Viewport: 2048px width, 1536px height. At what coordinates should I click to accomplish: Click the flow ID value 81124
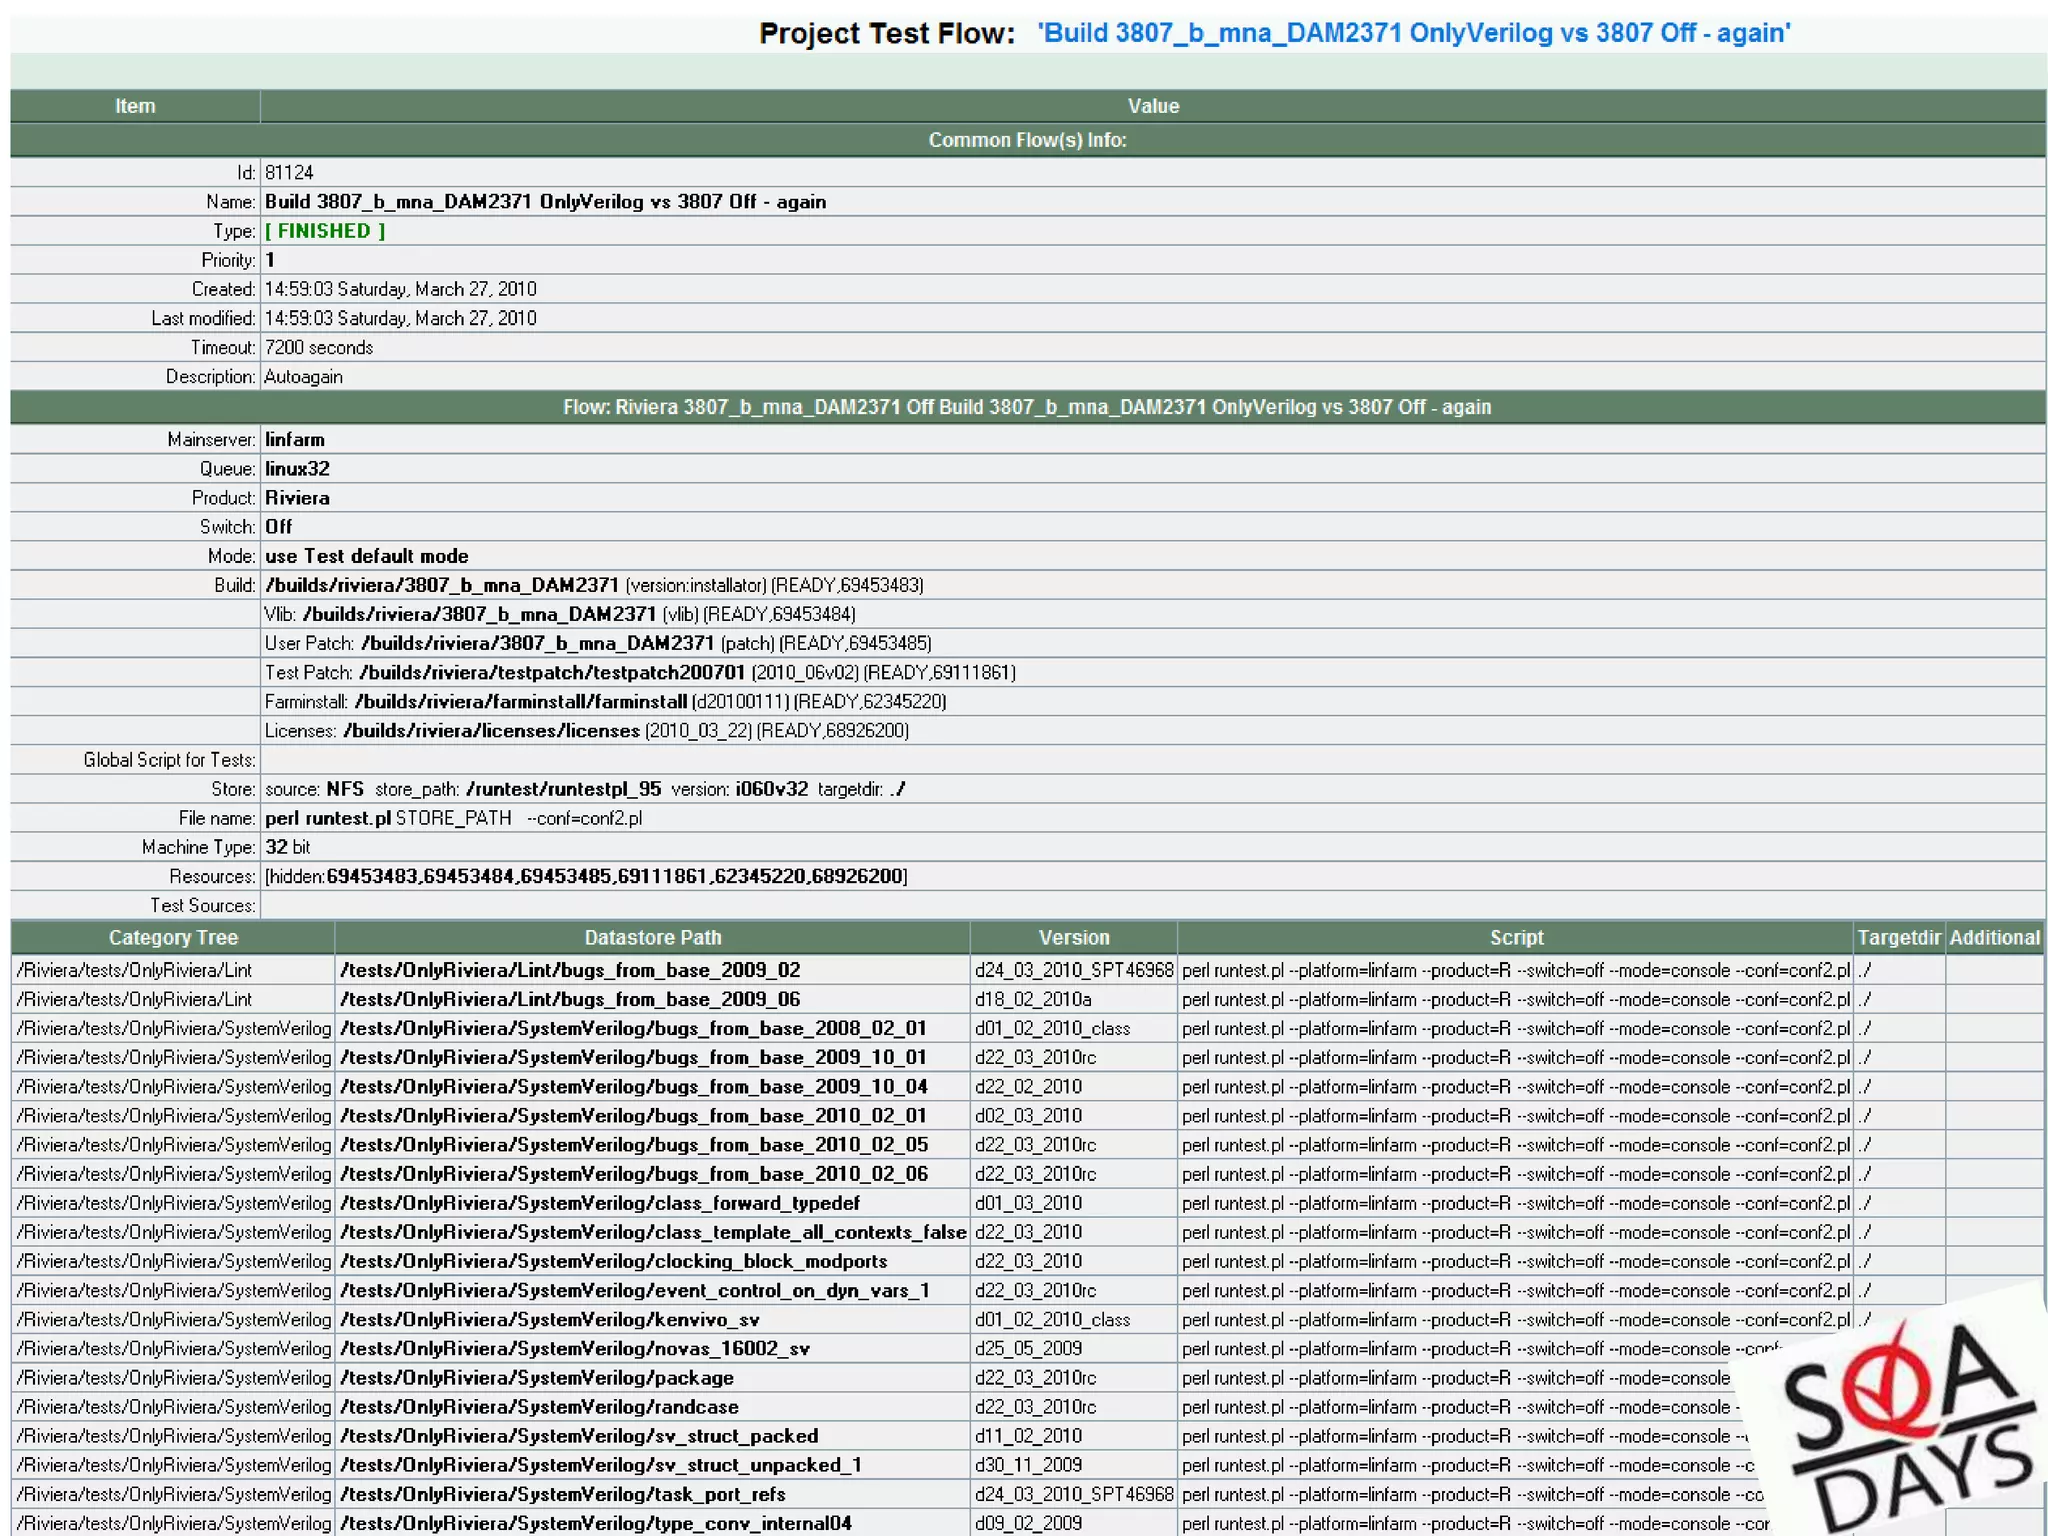[x=289, y=173]
